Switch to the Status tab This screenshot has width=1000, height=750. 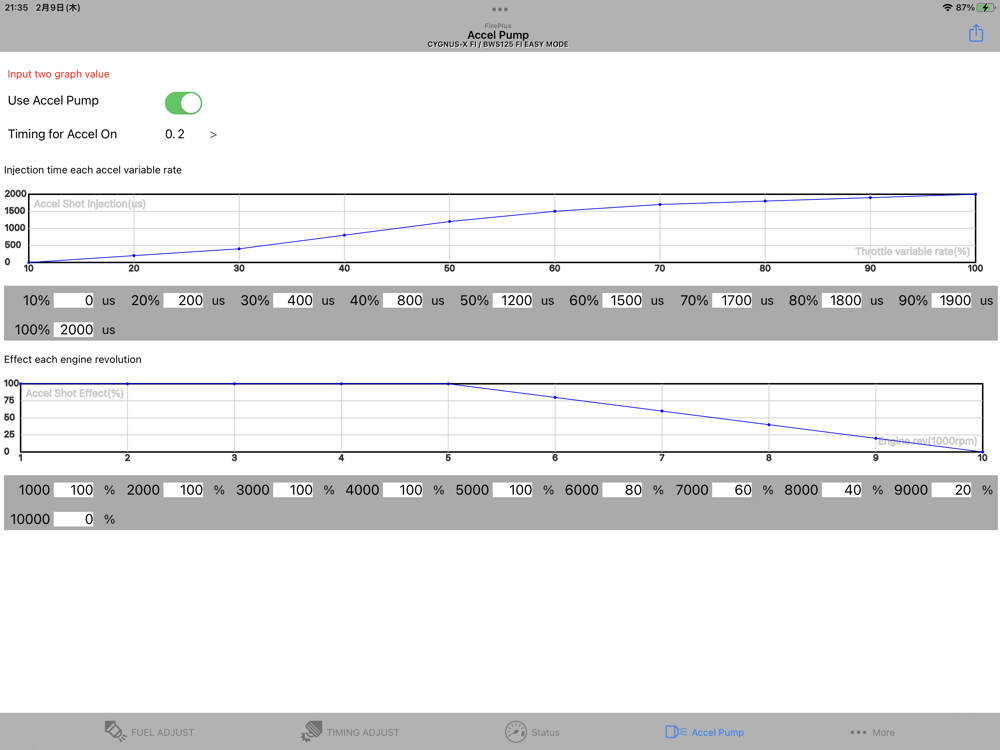[532, 732]
